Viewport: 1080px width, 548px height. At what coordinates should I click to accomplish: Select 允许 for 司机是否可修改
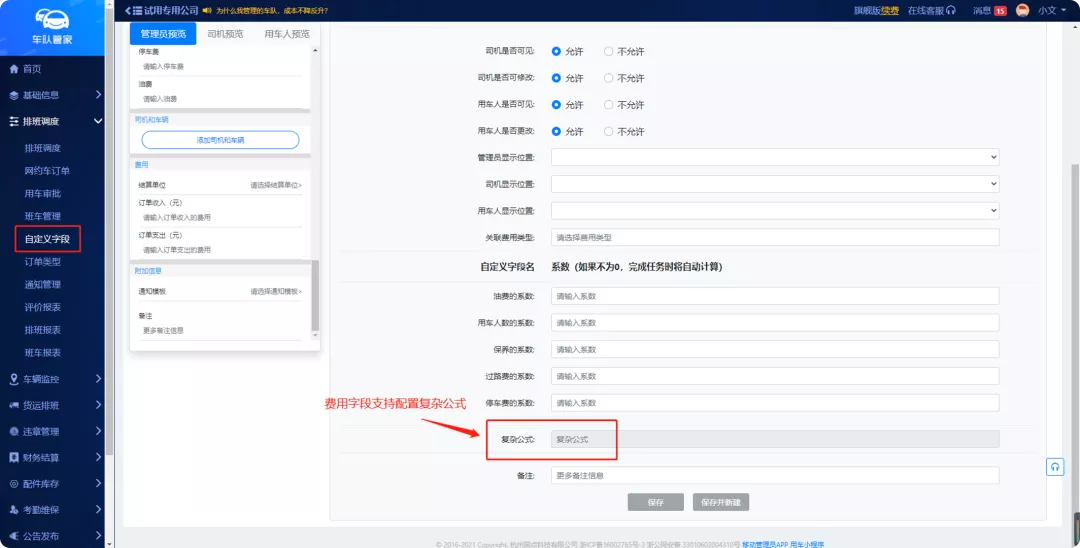pyautogui.click(x=557, y=78)
